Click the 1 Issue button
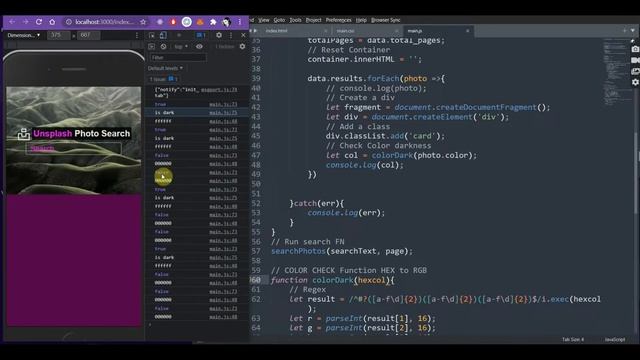Screen dimensions: 640x360 tap(163, 79)
